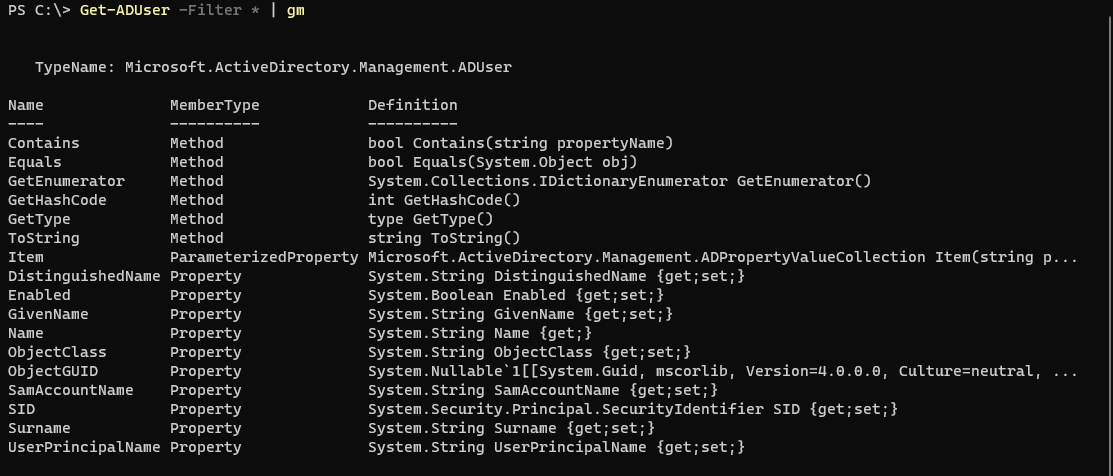Click the Equals method definition text
The image size is (1113, 476).
pyautogui.click(x=502, y=162)
